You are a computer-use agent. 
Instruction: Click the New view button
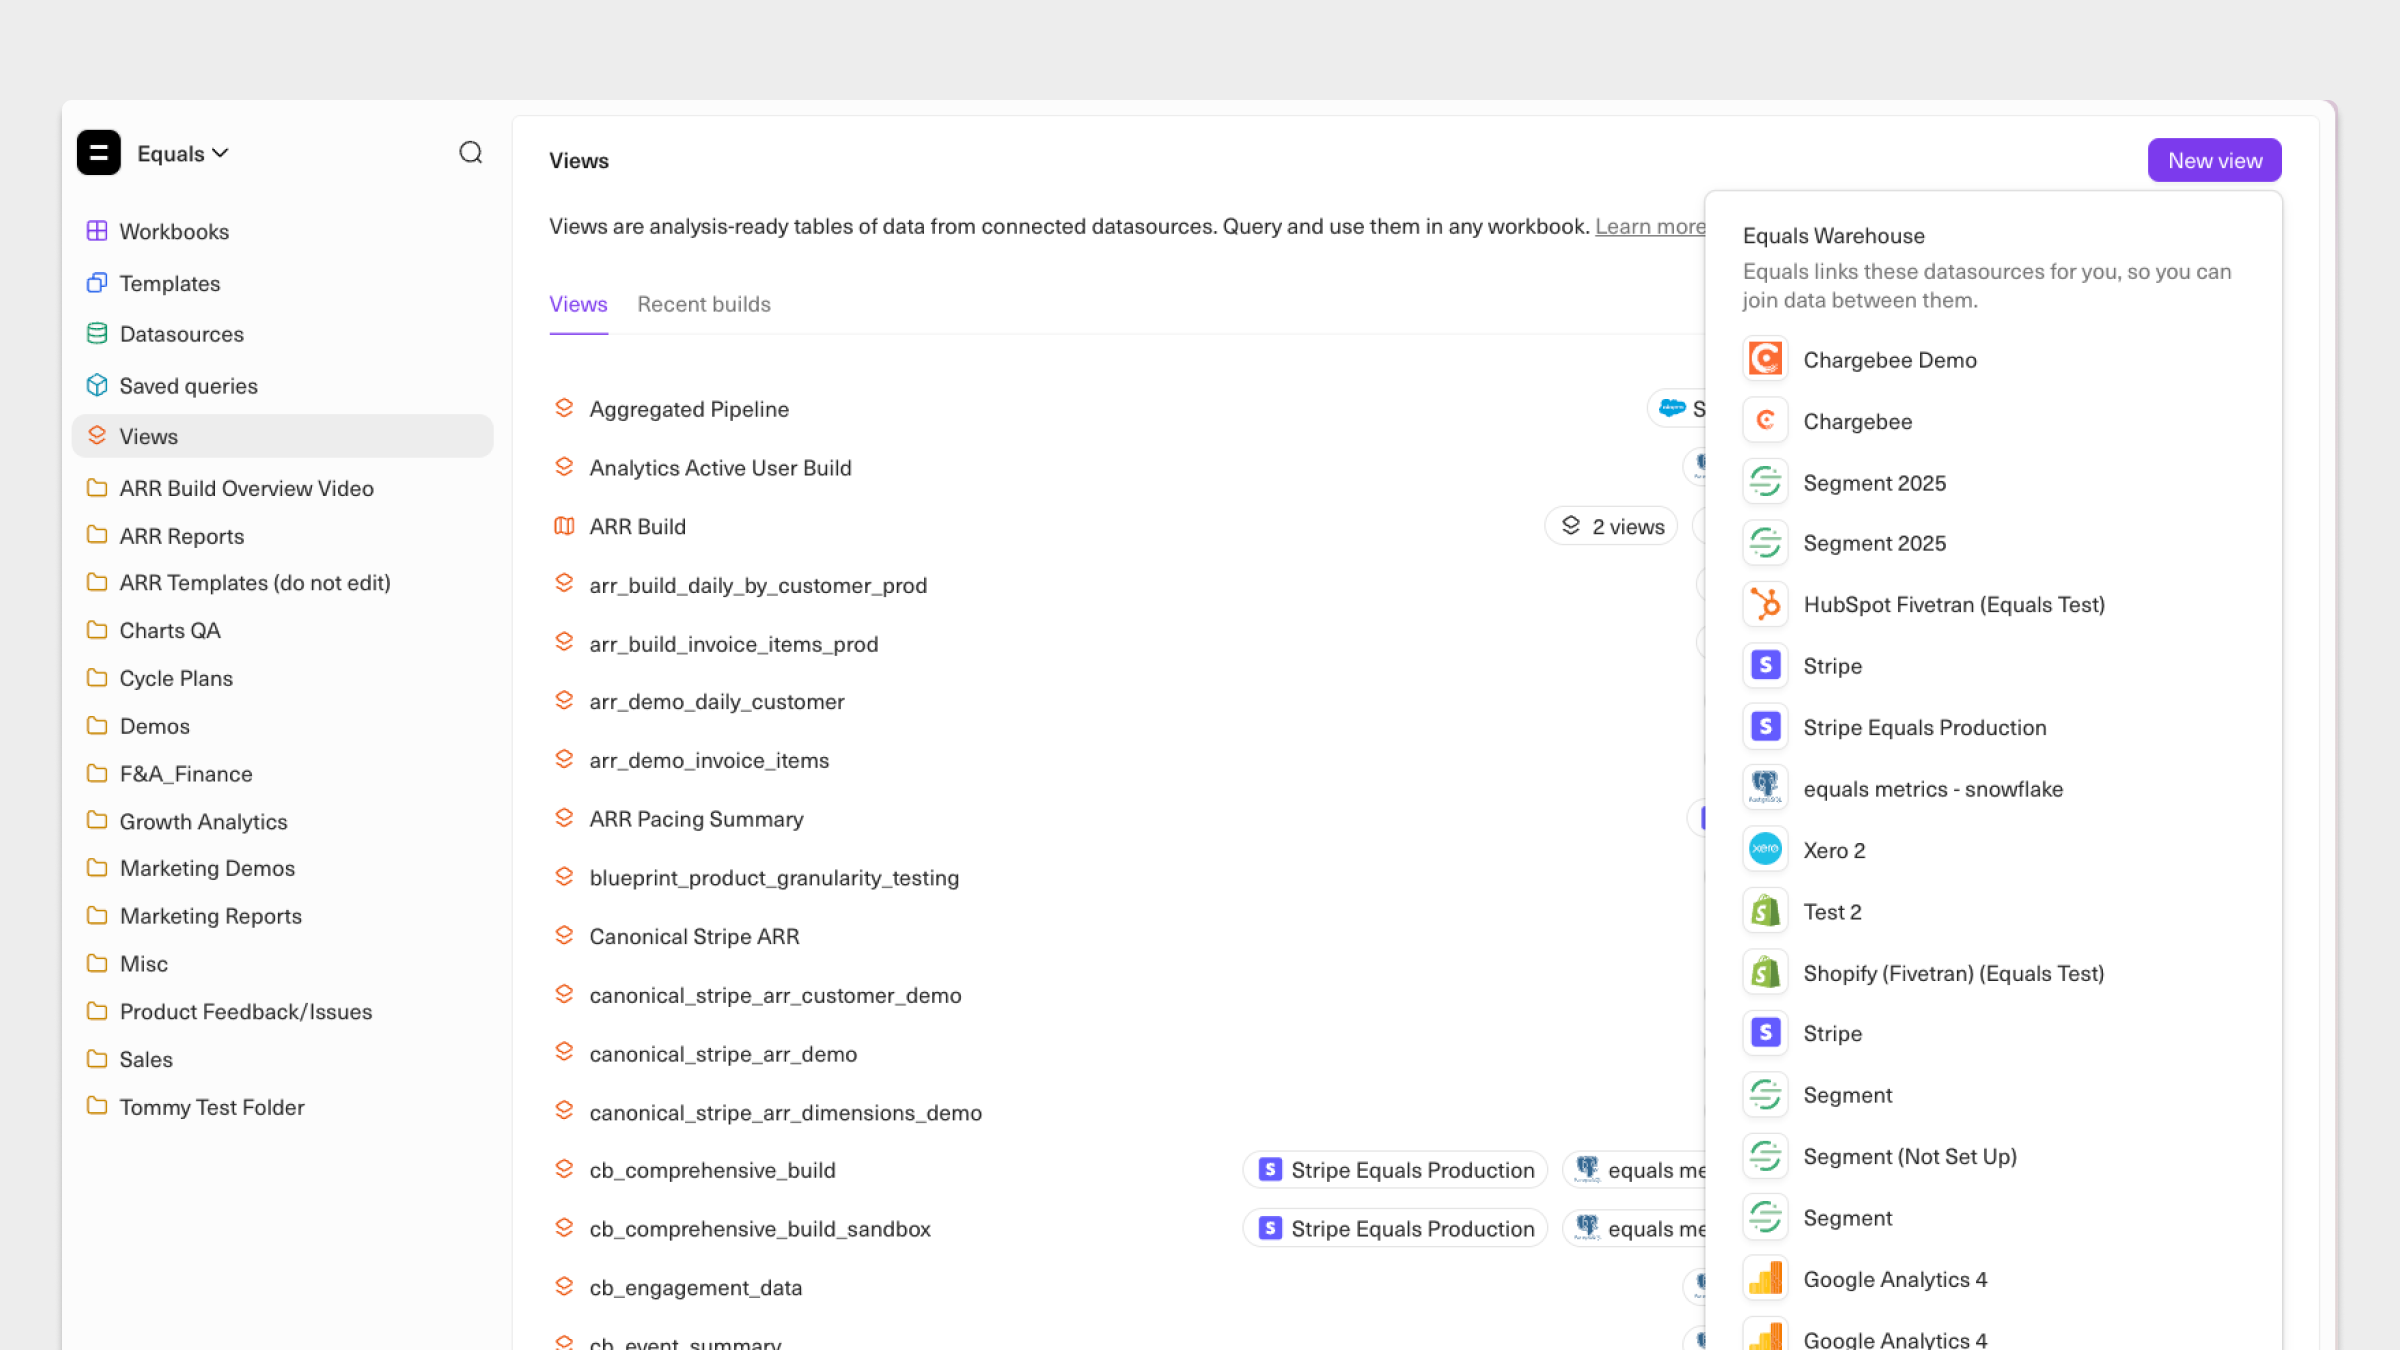click(2214, 160)
